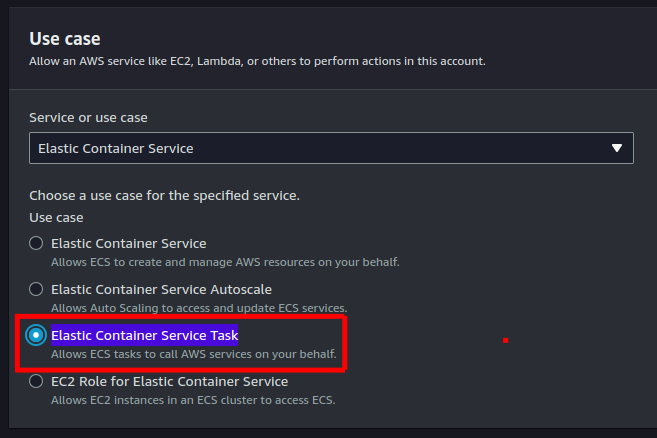This screenshot has width=657, height=438.
Task: Click the EC2 Role for Elastic Container Service label
Action: 169,381
